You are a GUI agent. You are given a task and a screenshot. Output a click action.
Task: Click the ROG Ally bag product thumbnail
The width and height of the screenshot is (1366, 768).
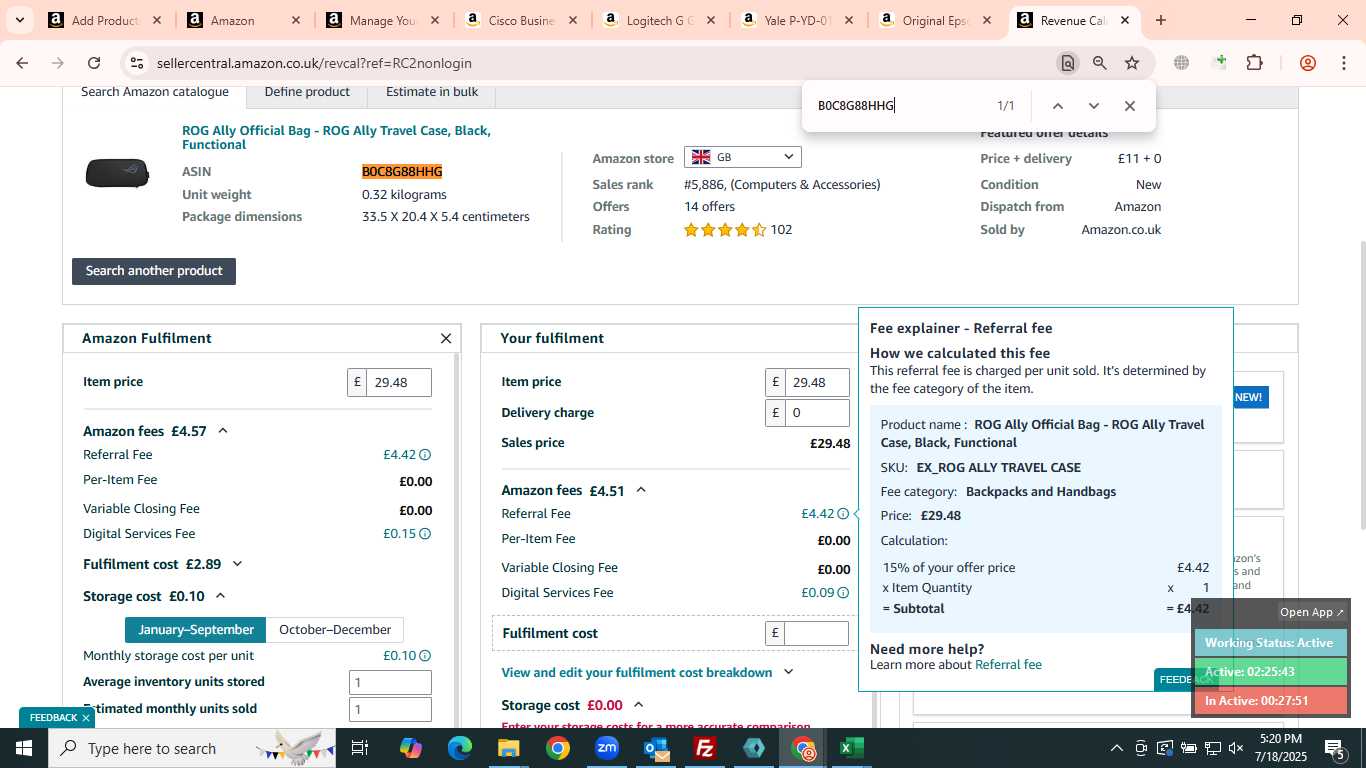[x=117, y=173]
